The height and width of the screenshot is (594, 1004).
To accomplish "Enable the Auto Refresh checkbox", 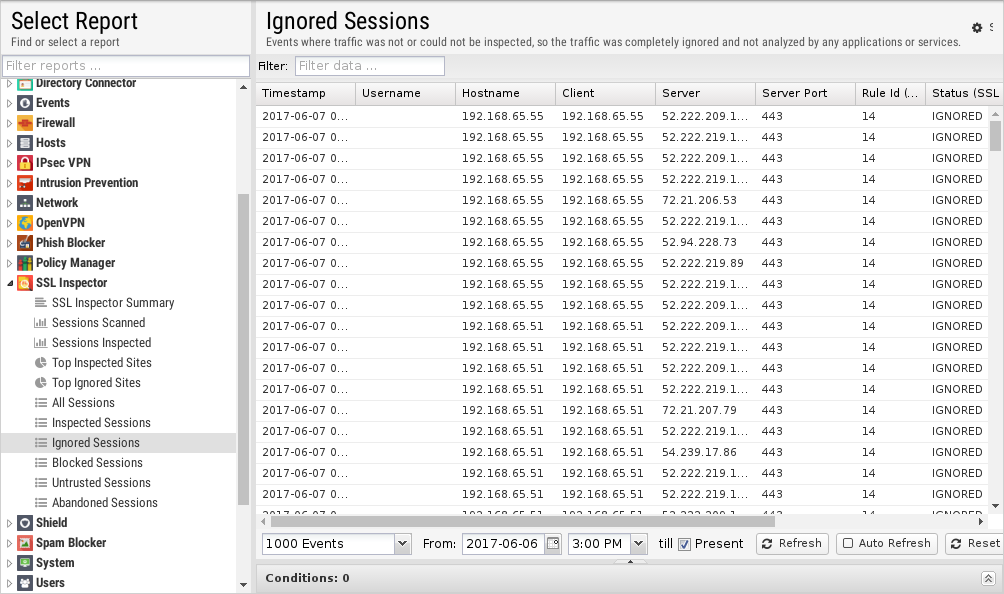I will coord(848,543).
